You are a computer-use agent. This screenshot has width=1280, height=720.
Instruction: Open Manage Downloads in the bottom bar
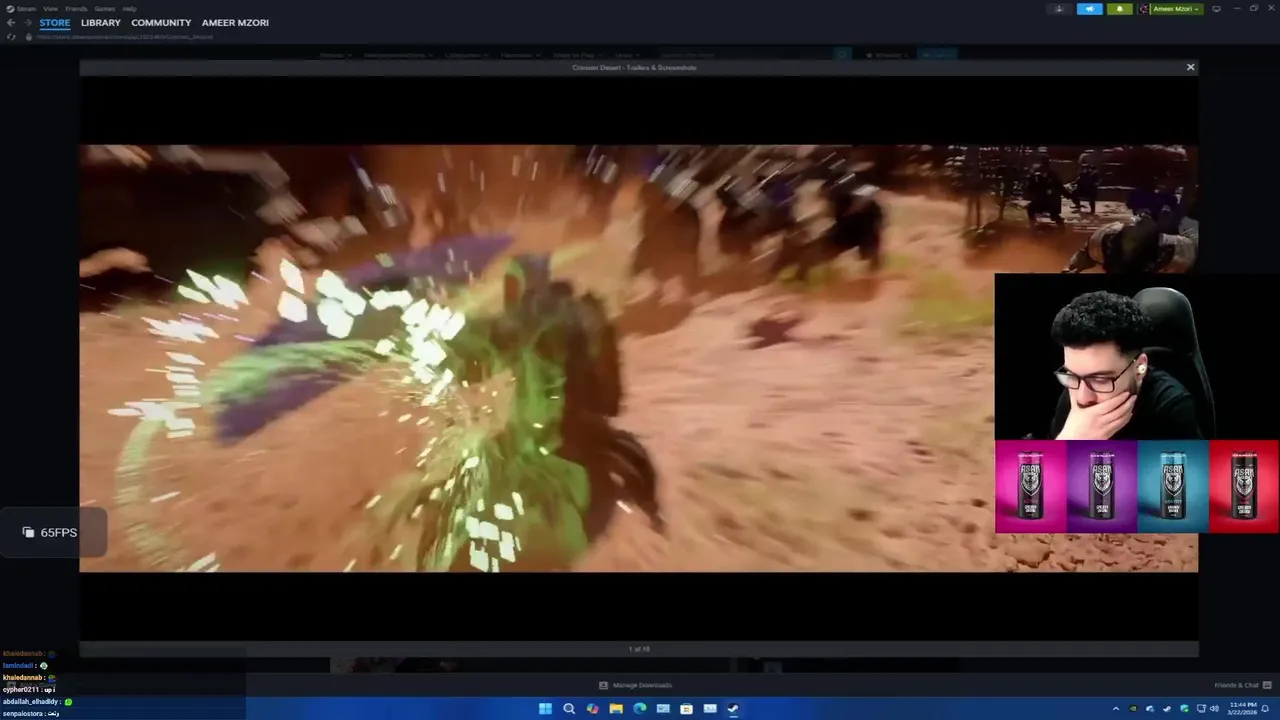pyautogui.click(x=635, y=685)
